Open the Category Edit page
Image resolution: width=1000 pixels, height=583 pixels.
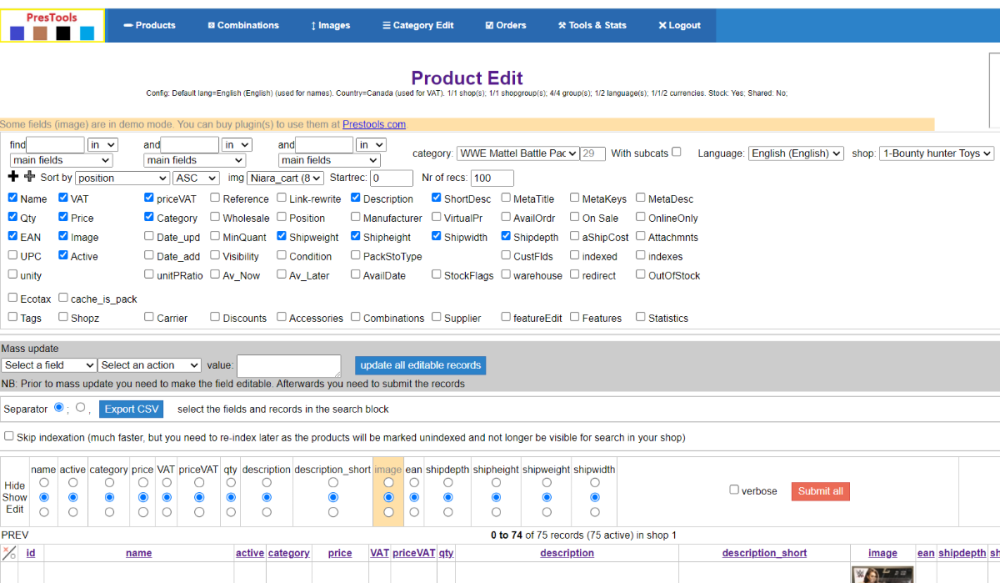coord(416,25)
